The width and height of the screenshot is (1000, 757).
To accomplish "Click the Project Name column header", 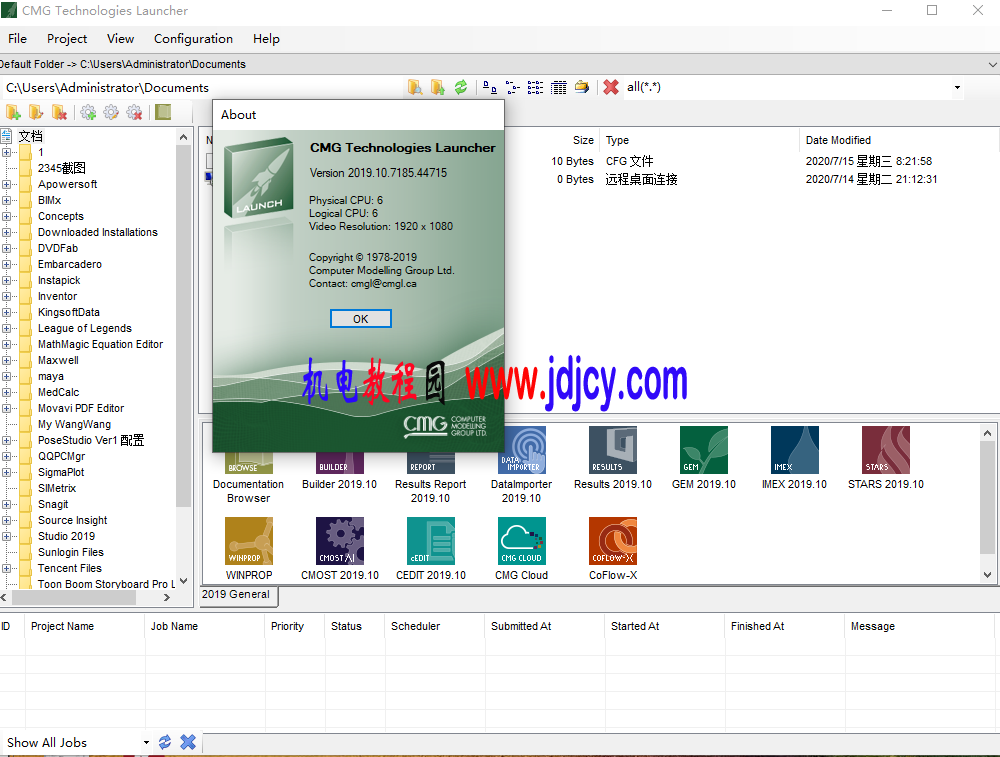I will coord(62,626).
